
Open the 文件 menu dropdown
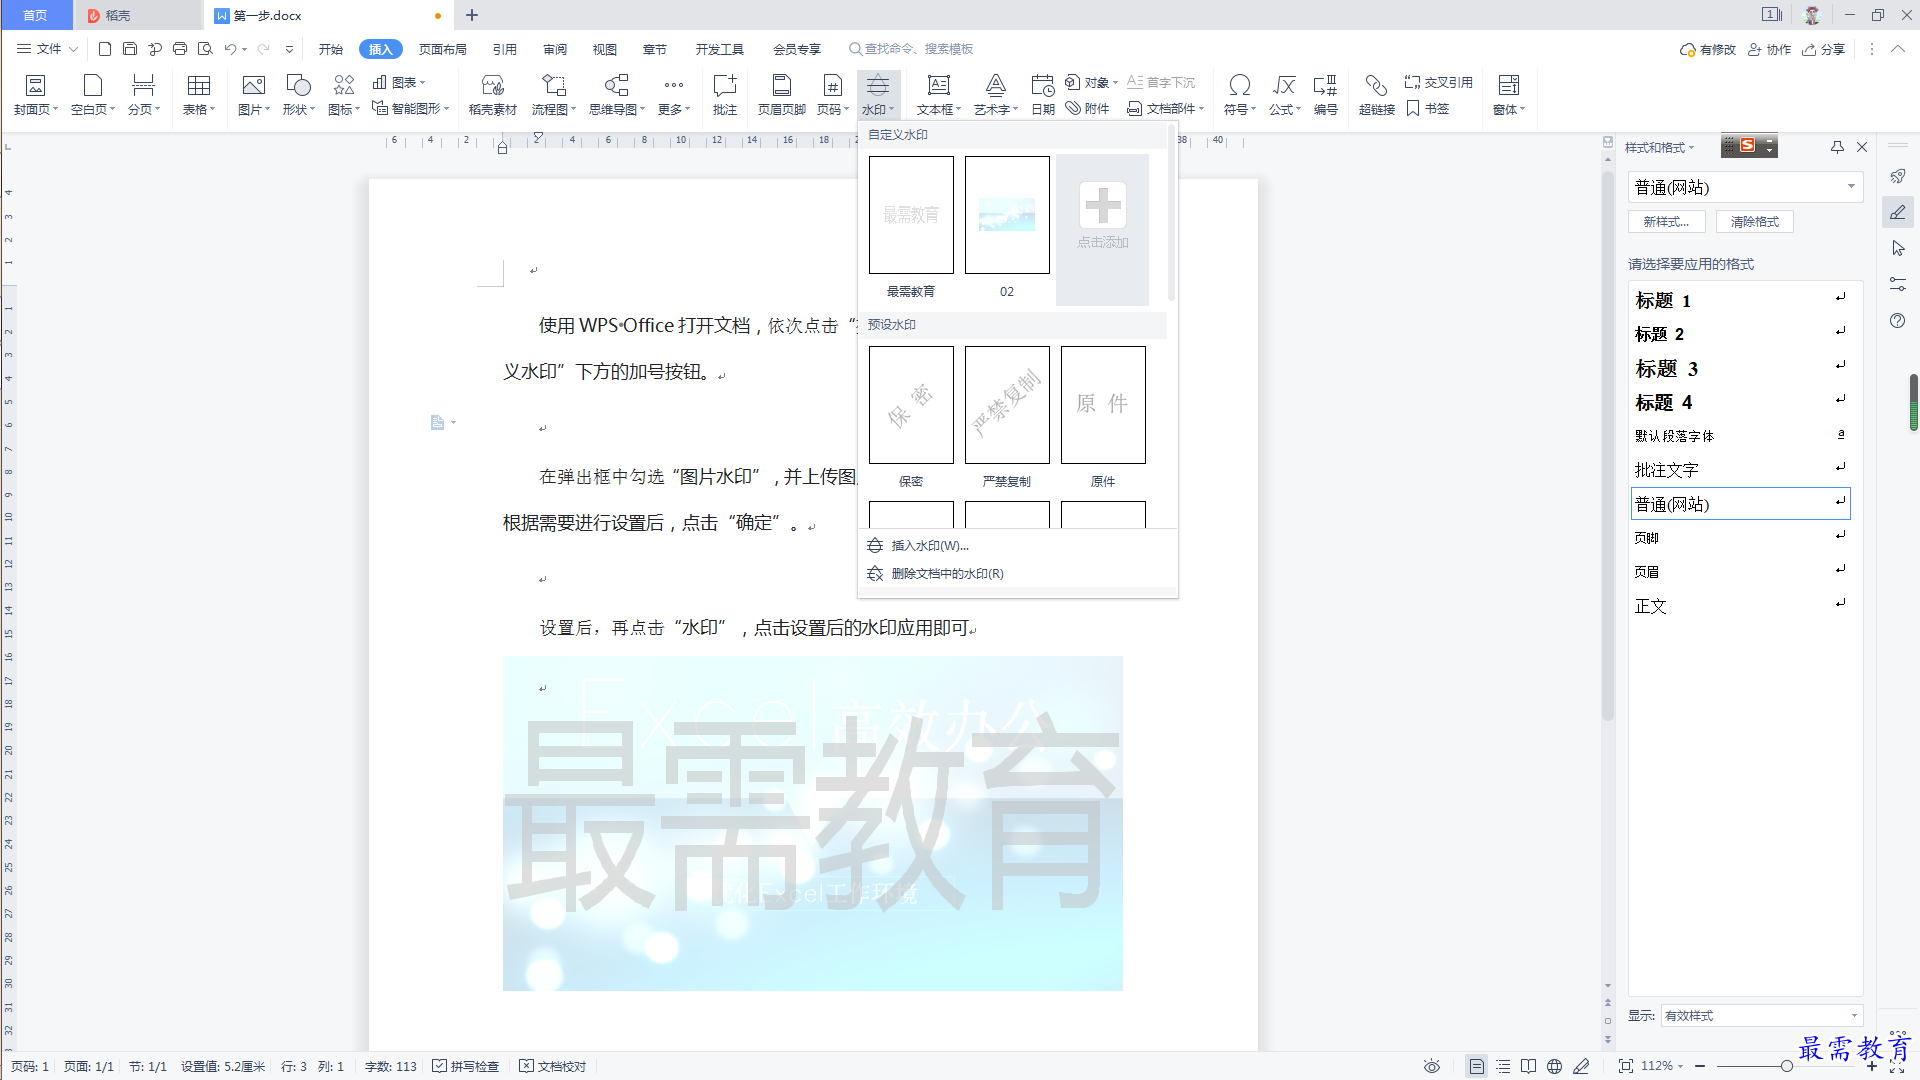[x=47, y=48]
